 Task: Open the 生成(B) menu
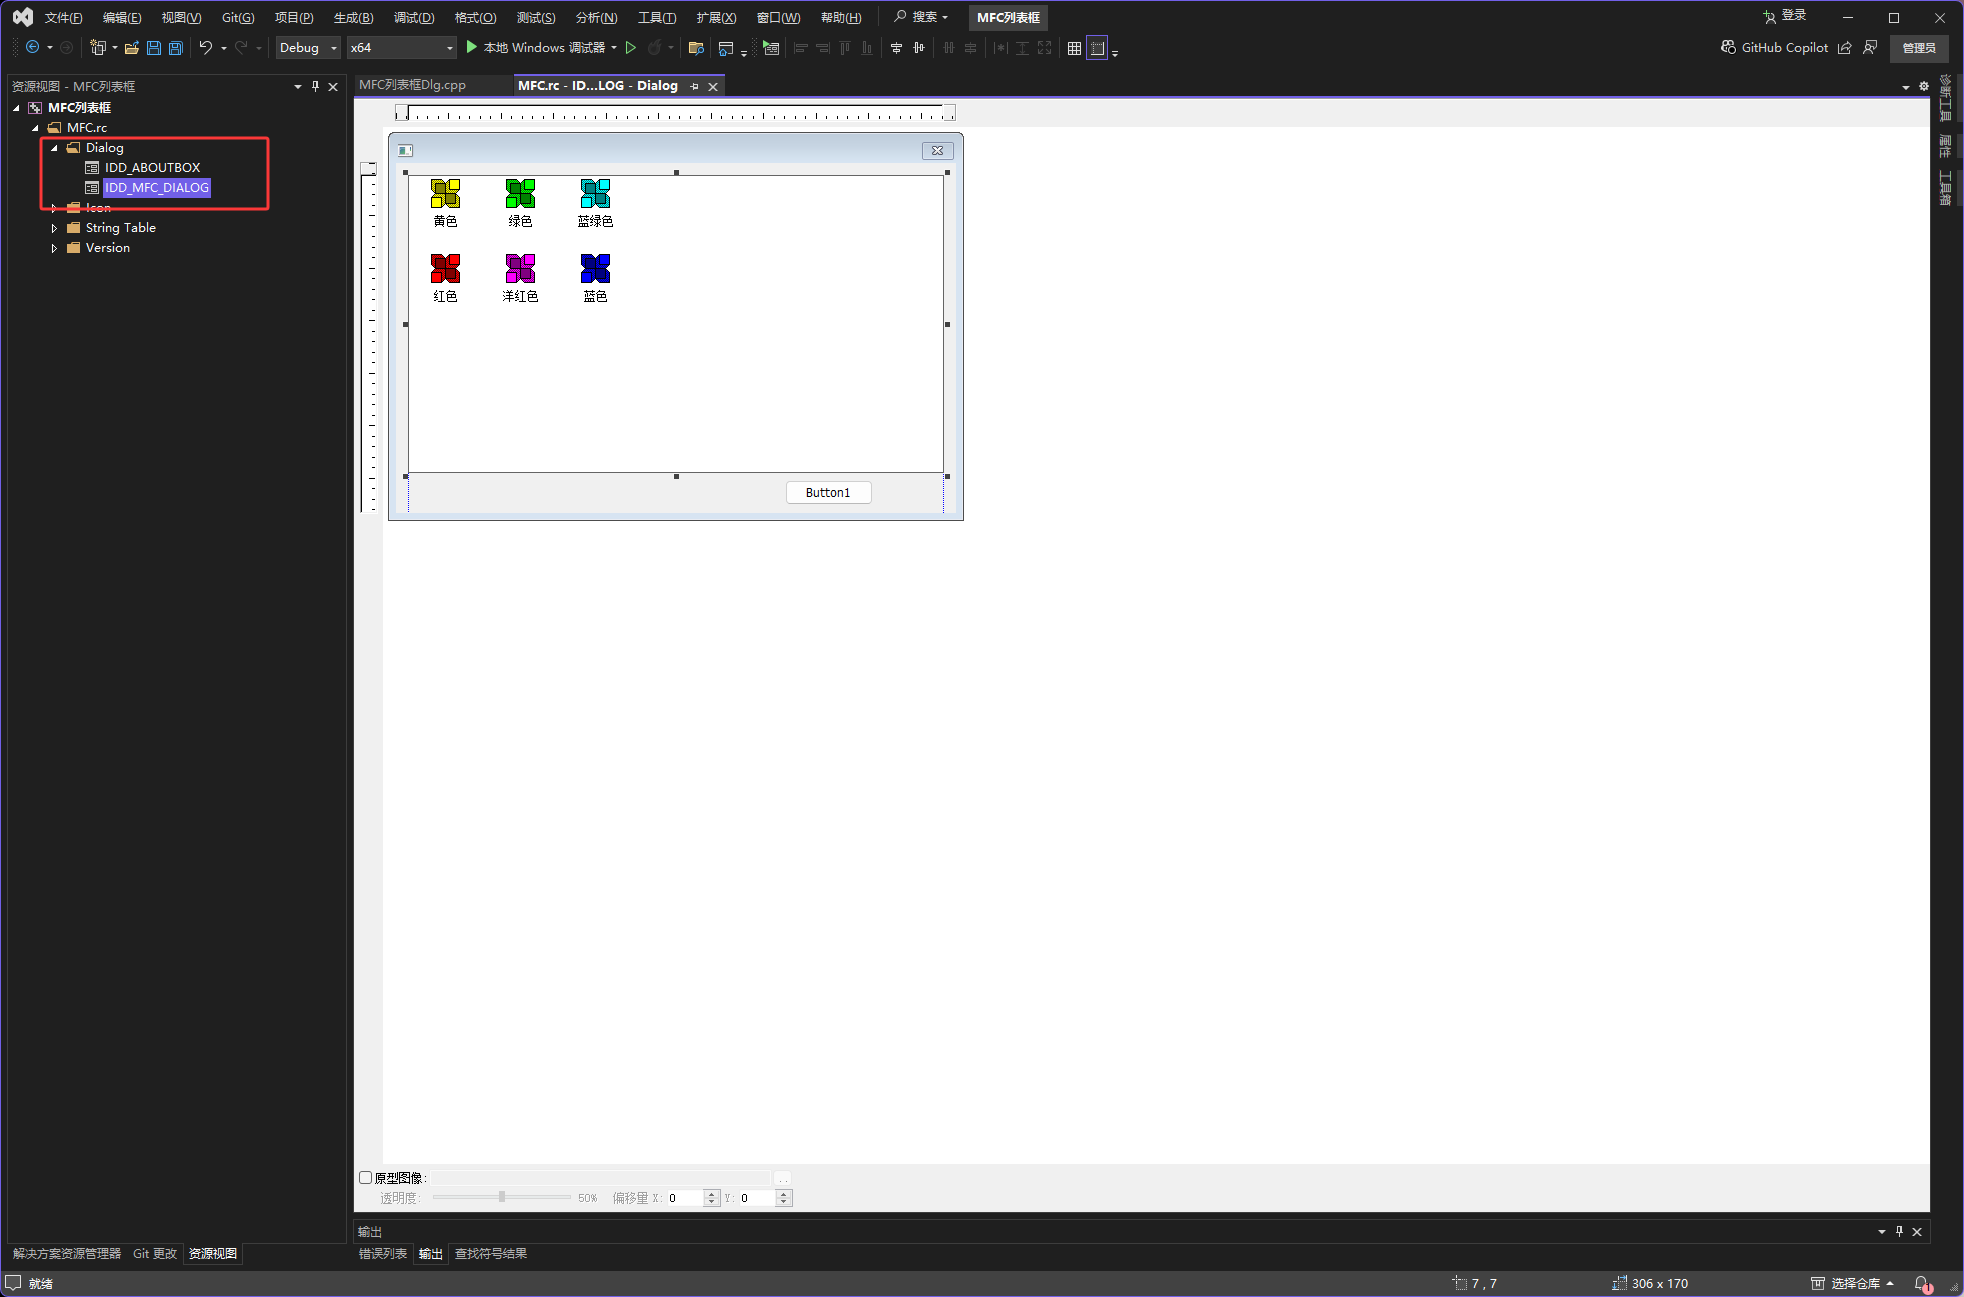pyautogui.click(x=353, y=18)
